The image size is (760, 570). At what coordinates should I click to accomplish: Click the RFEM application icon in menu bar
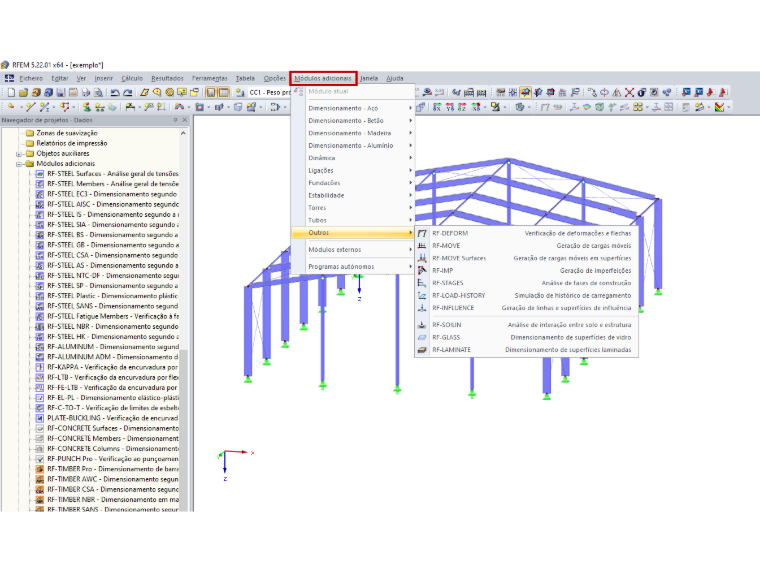9,78
